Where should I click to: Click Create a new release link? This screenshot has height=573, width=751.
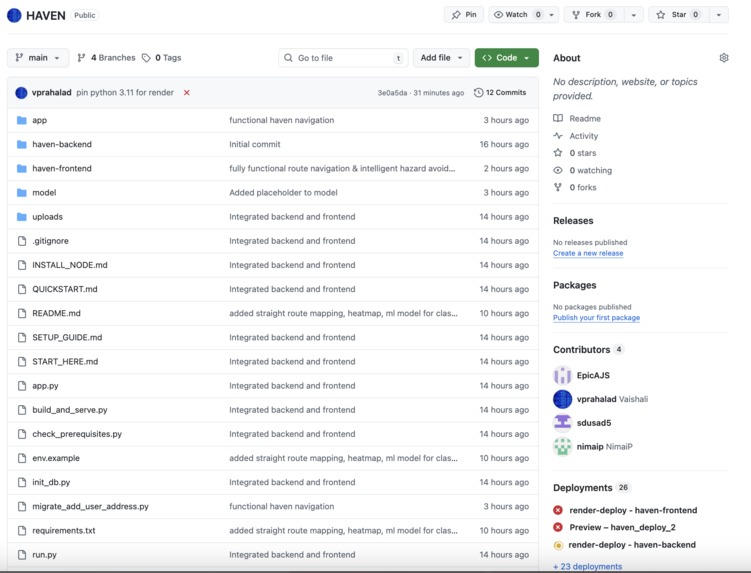588,253
